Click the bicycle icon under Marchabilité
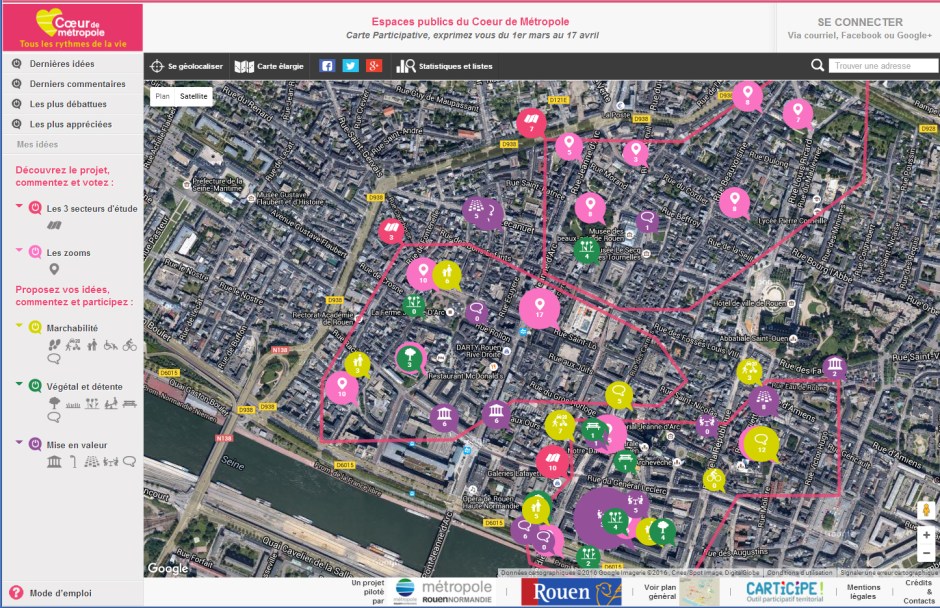The image size is (940, 608). coord(129,345)
